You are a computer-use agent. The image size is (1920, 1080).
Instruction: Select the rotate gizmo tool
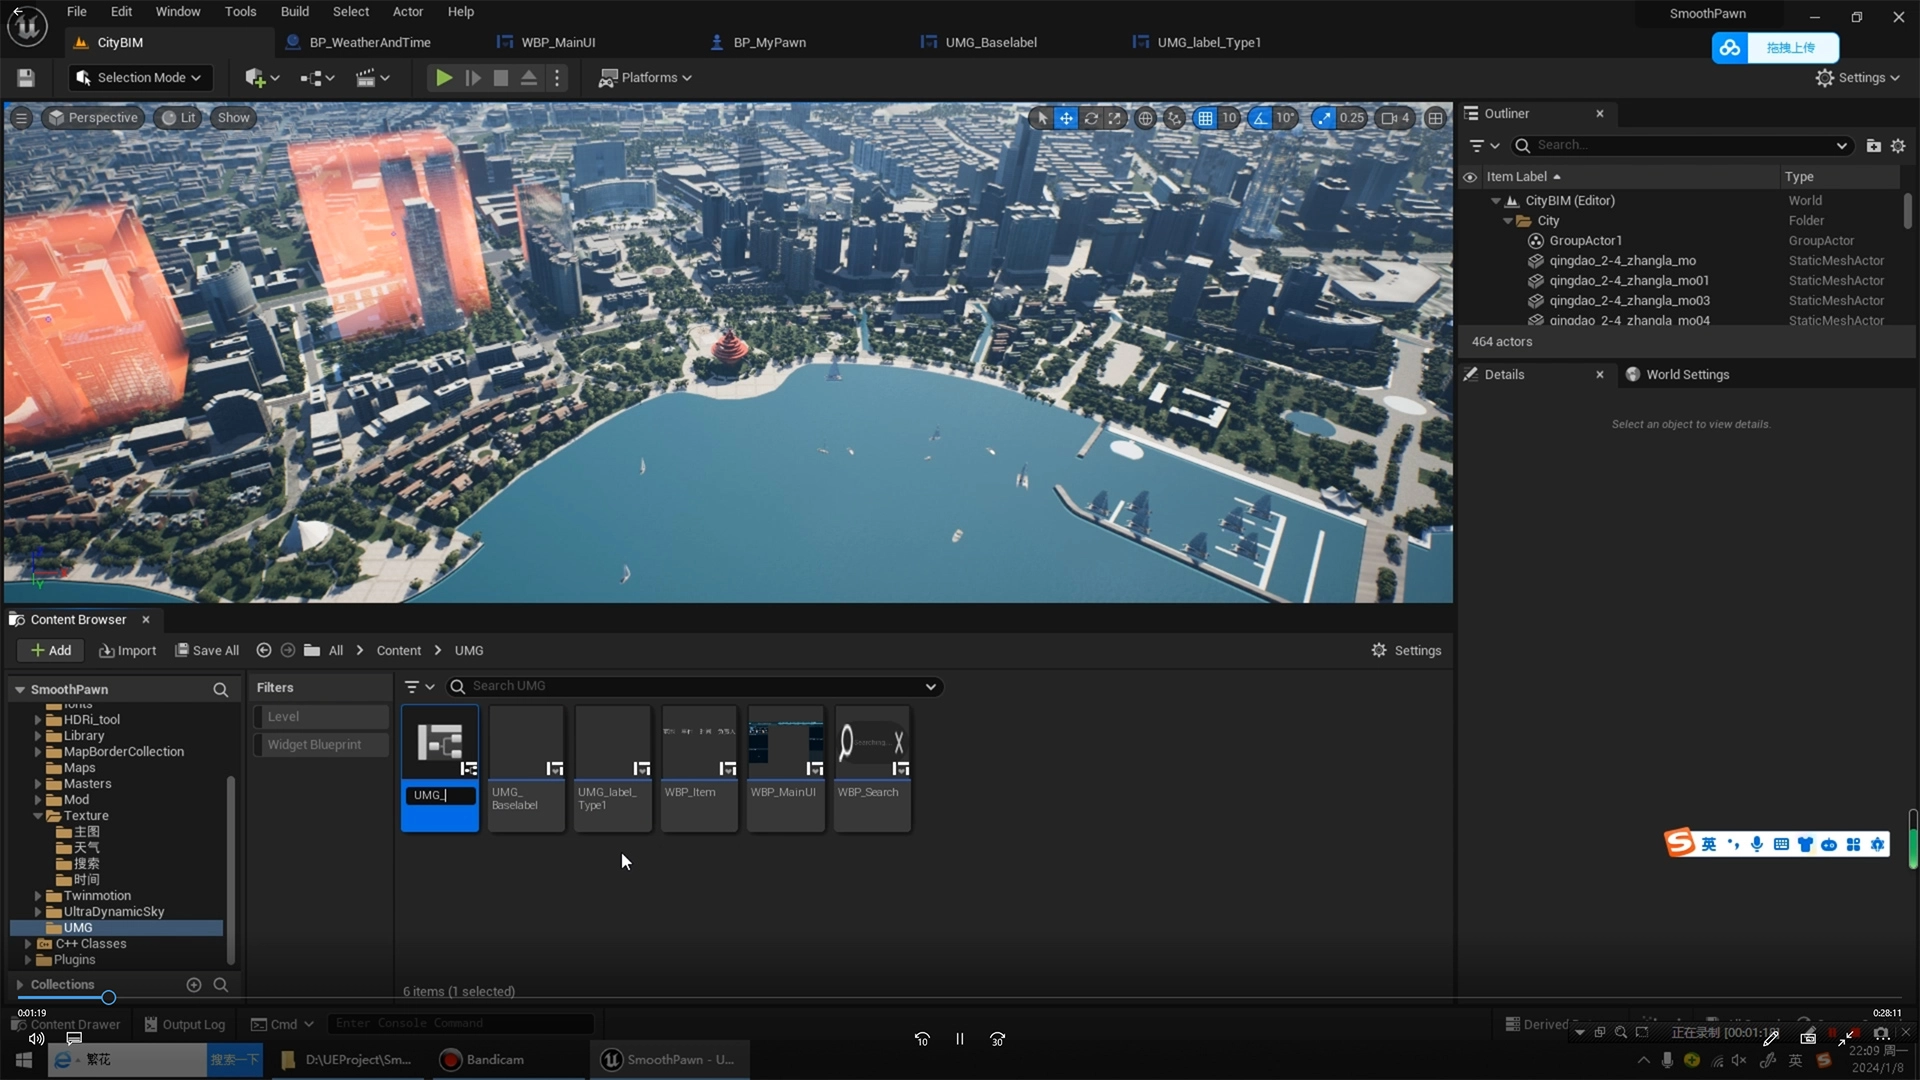1091,118
